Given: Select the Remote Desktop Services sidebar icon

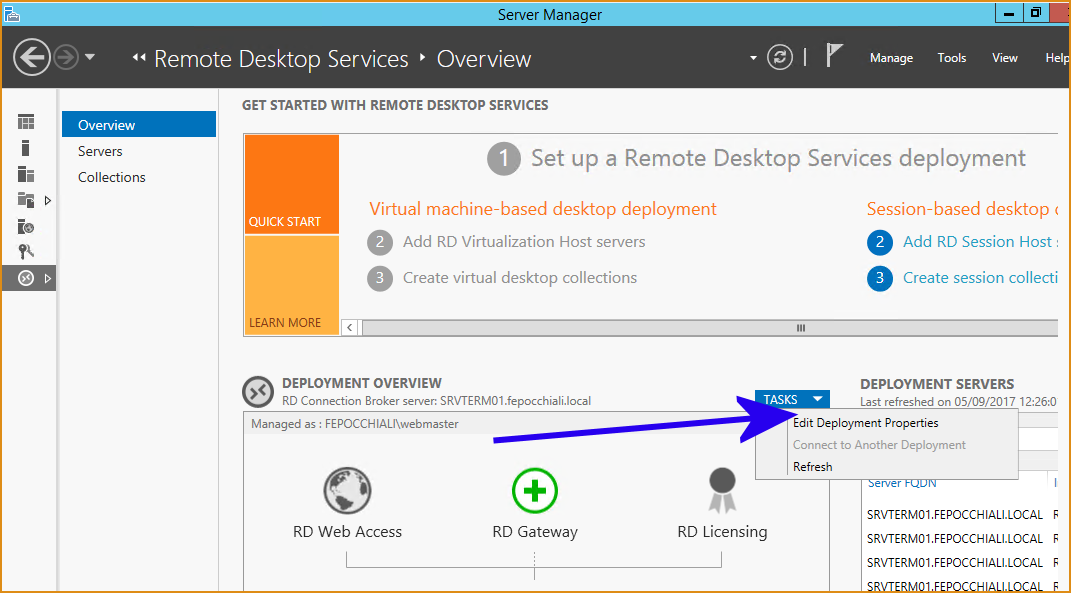Looking at the screenshot, I should pos(26,279).
